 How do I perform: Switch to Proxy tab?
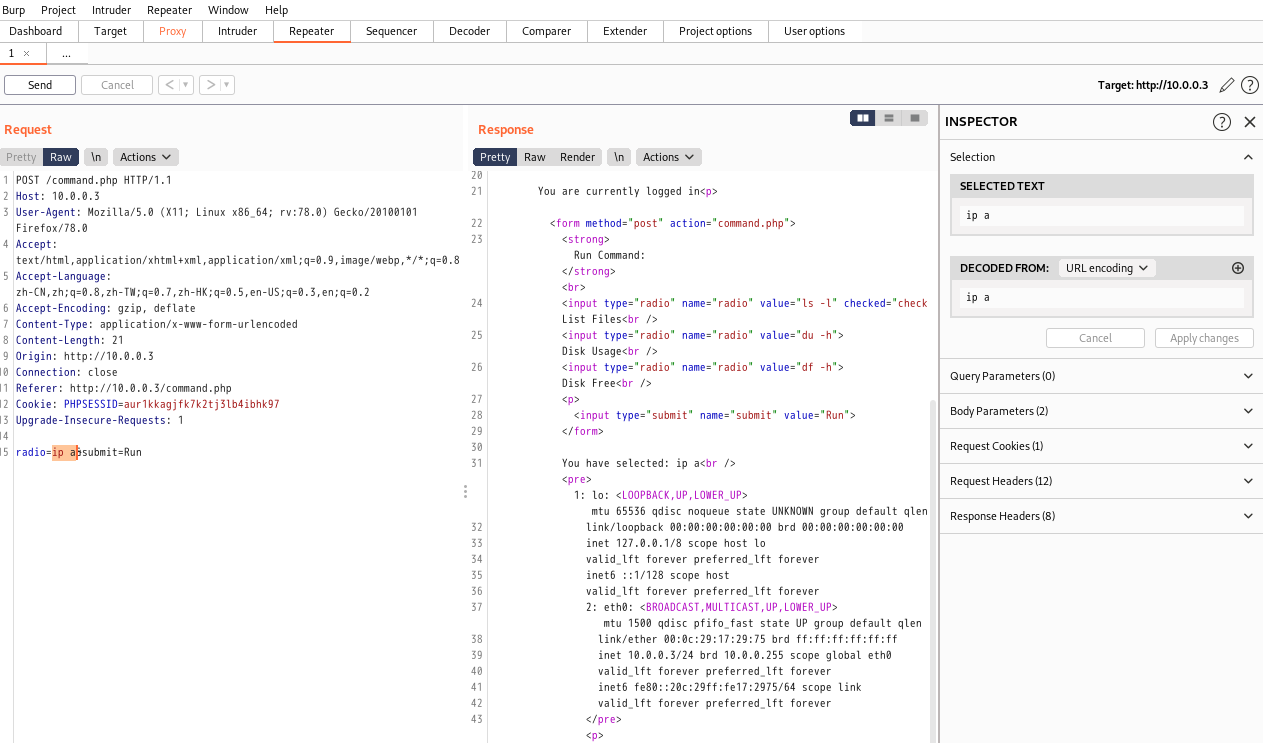click(x=173, y=31)
